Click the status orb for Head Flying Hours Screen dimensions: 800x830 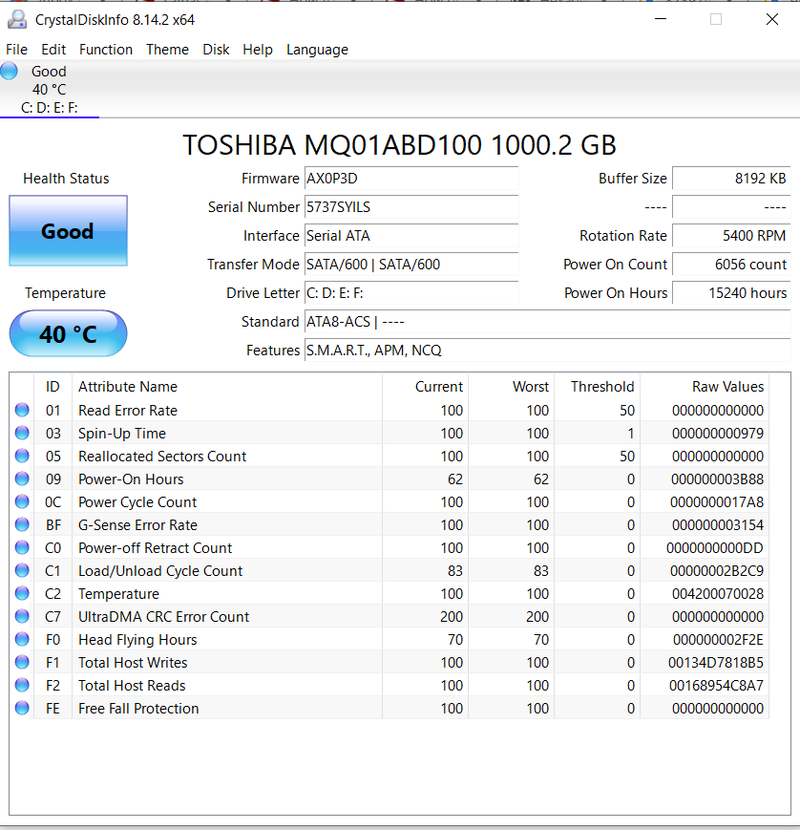(22, 639)
